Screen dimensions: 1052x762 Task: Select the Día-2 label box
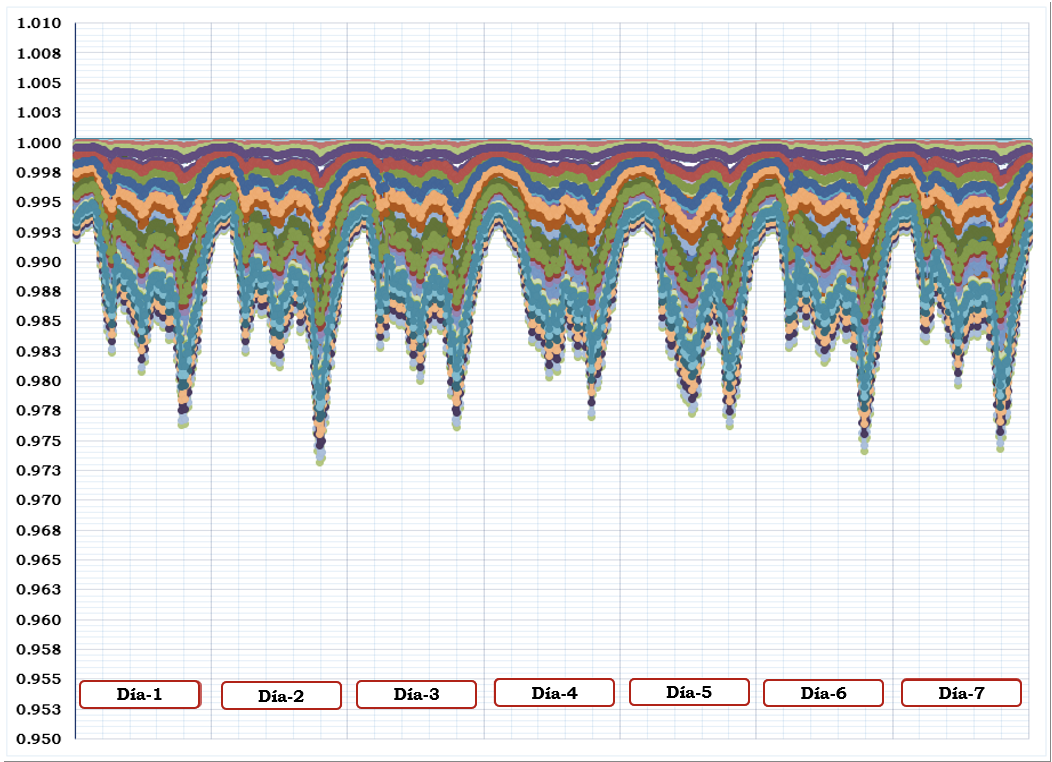click(x=281, y=696)
